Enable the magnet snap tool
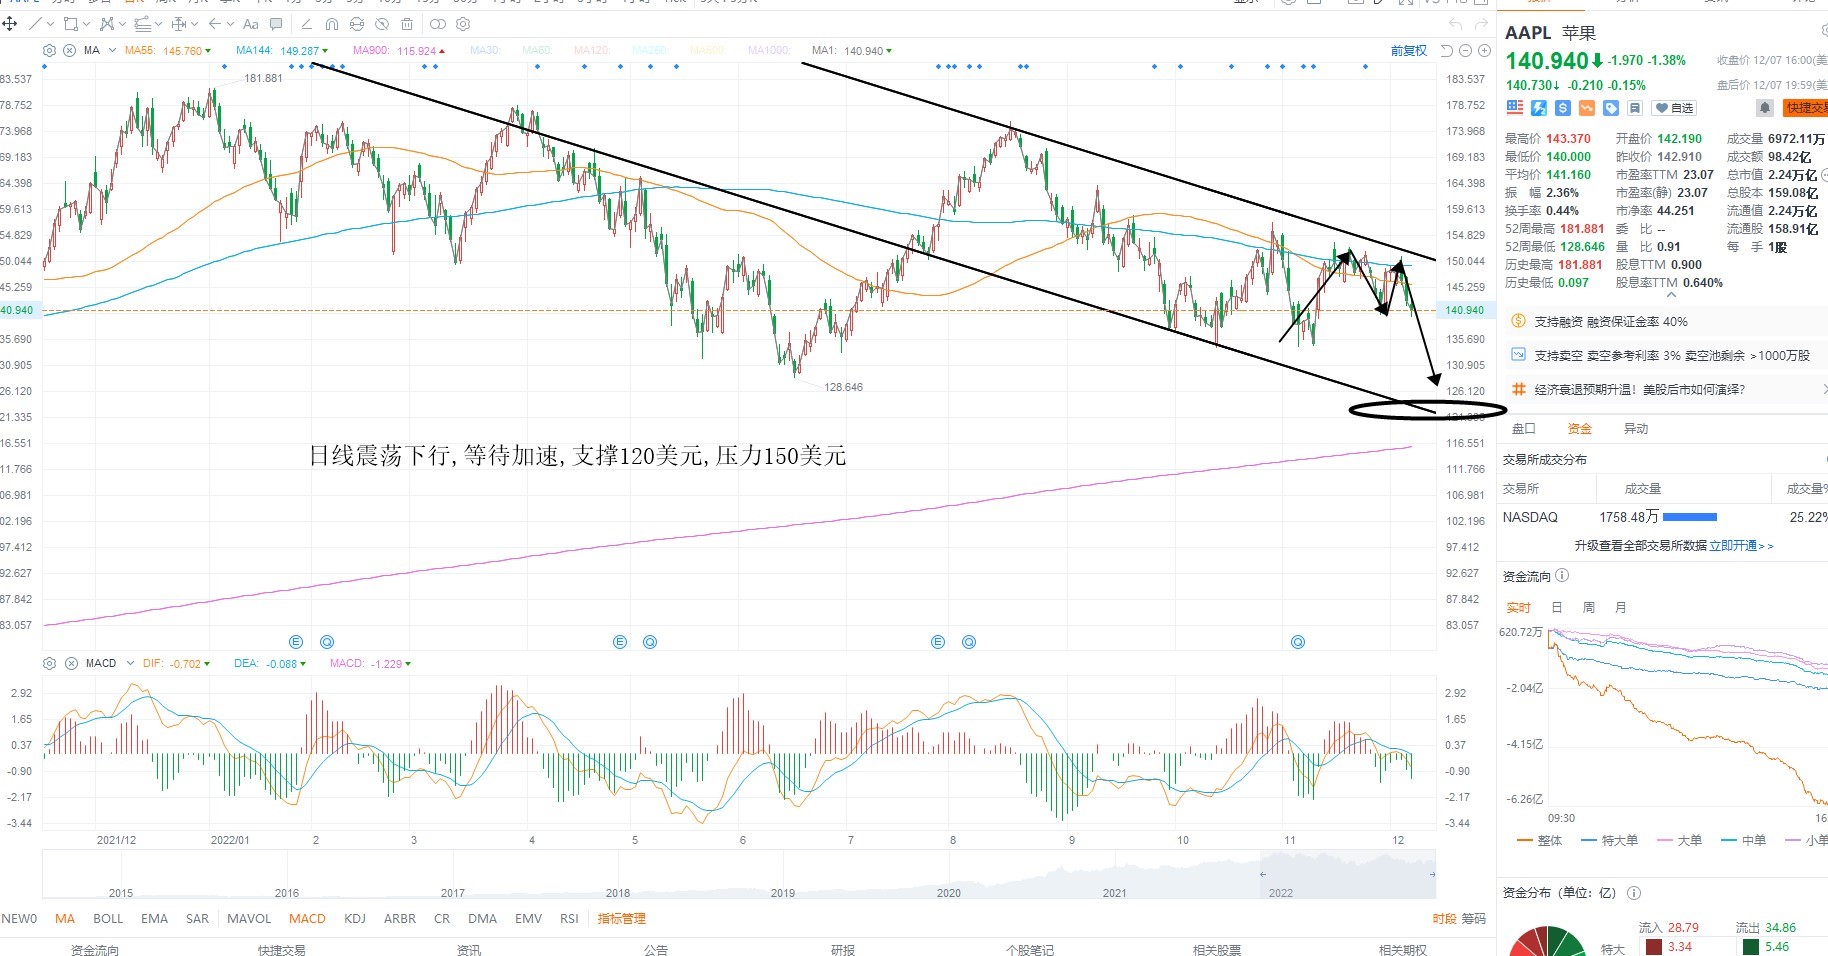The width and height of the screenshot is (1828, 956). tap(332, 24)
